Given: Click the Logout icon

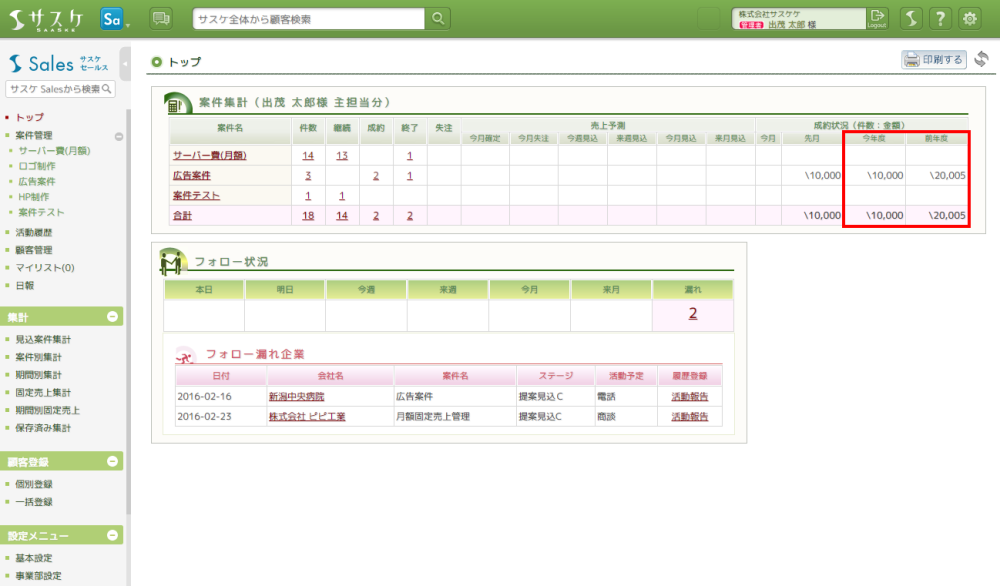Looking at the screenshot, I should pyautogui.click(x=877, y=18).
